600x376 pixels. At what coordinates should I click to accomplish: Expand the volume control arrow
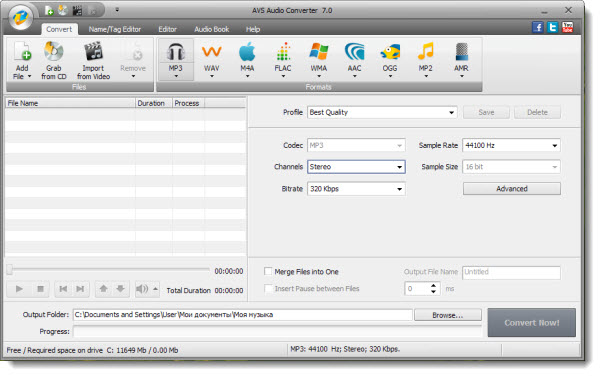click(155, 289)
